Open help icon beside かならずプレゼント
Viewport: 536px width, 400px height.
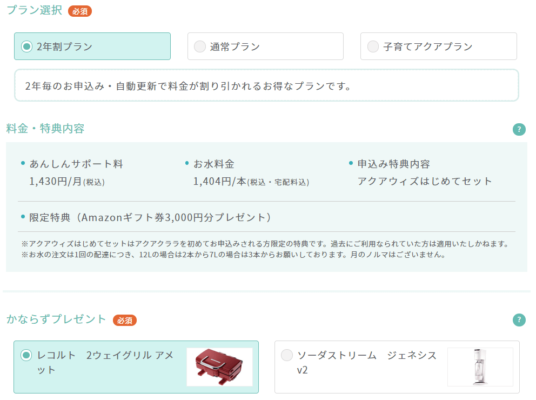[x=519, y=320]
